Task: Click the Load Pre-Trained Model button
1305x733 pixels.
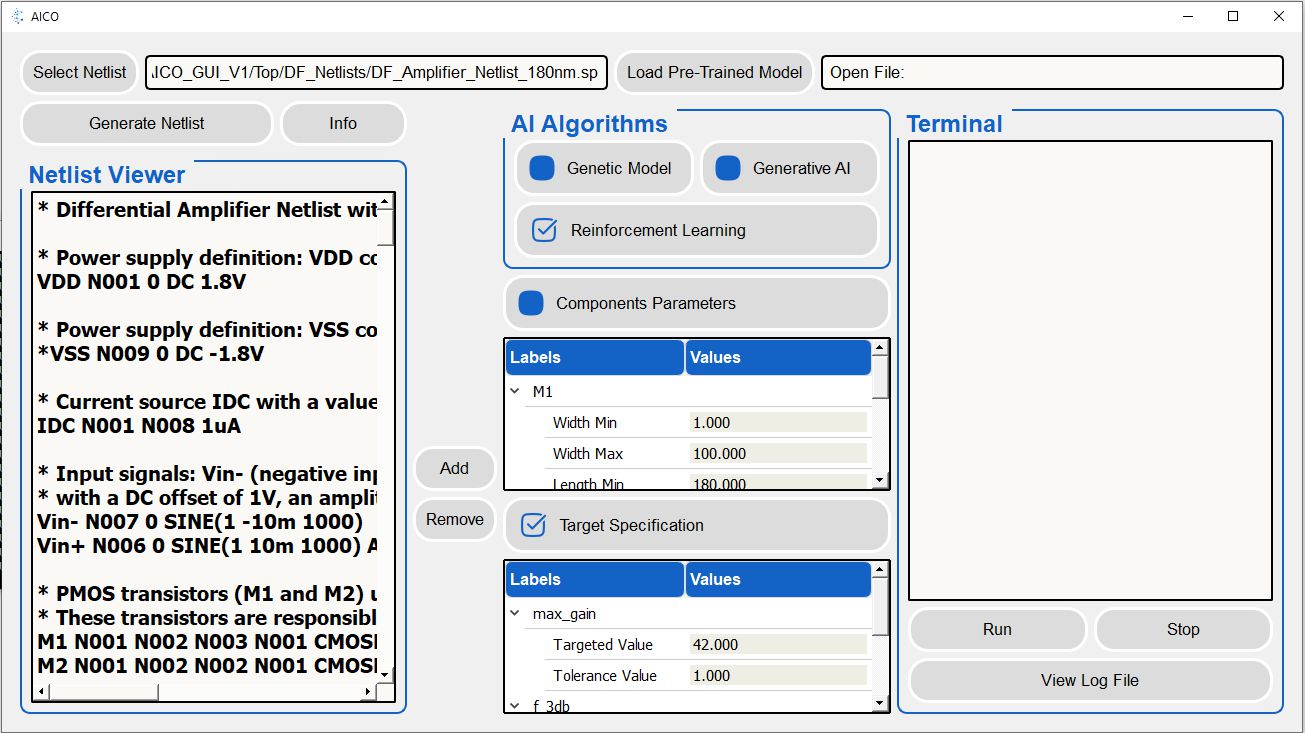Action: click(714, 72)
